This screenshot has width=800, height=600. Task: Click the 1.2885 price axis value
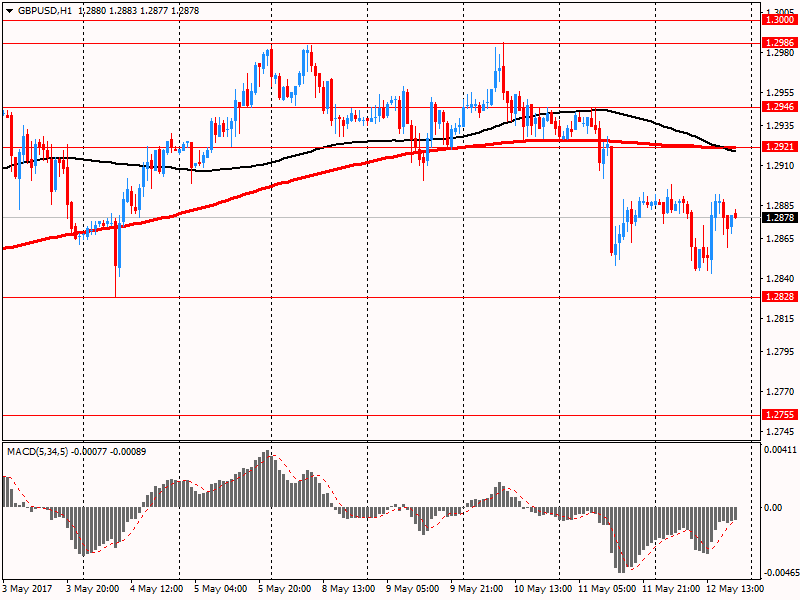click(781, 206)
